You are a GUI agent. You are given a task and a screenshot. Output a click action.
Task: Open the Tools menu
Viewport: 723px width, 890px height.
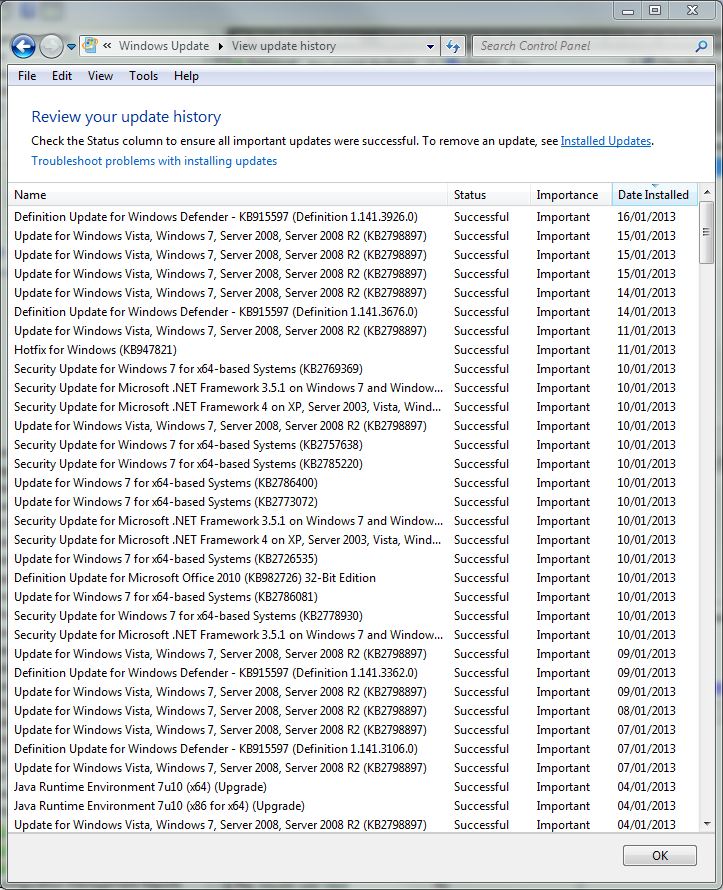(143, 76)
